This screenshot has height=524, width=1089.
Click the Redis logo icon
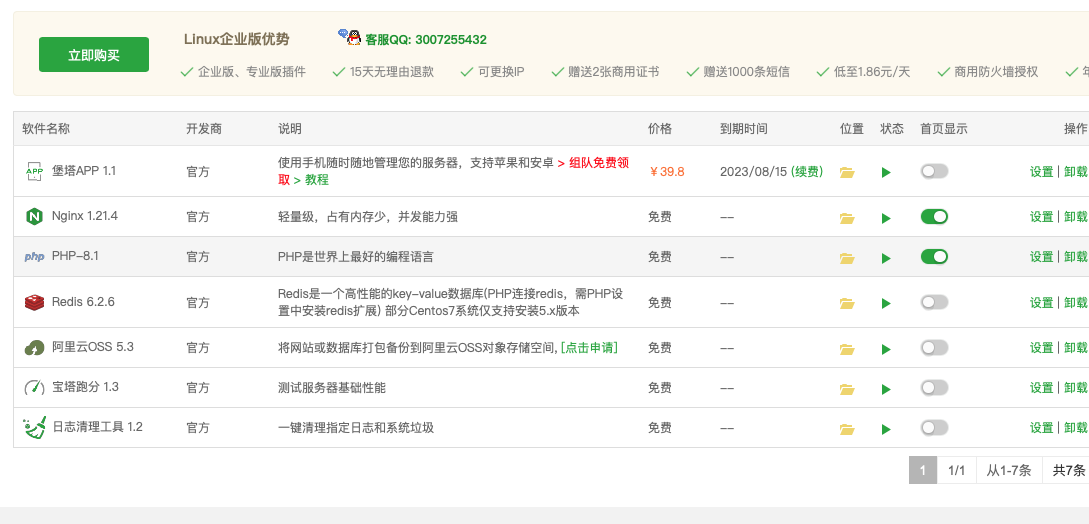(x=34, y=302)
